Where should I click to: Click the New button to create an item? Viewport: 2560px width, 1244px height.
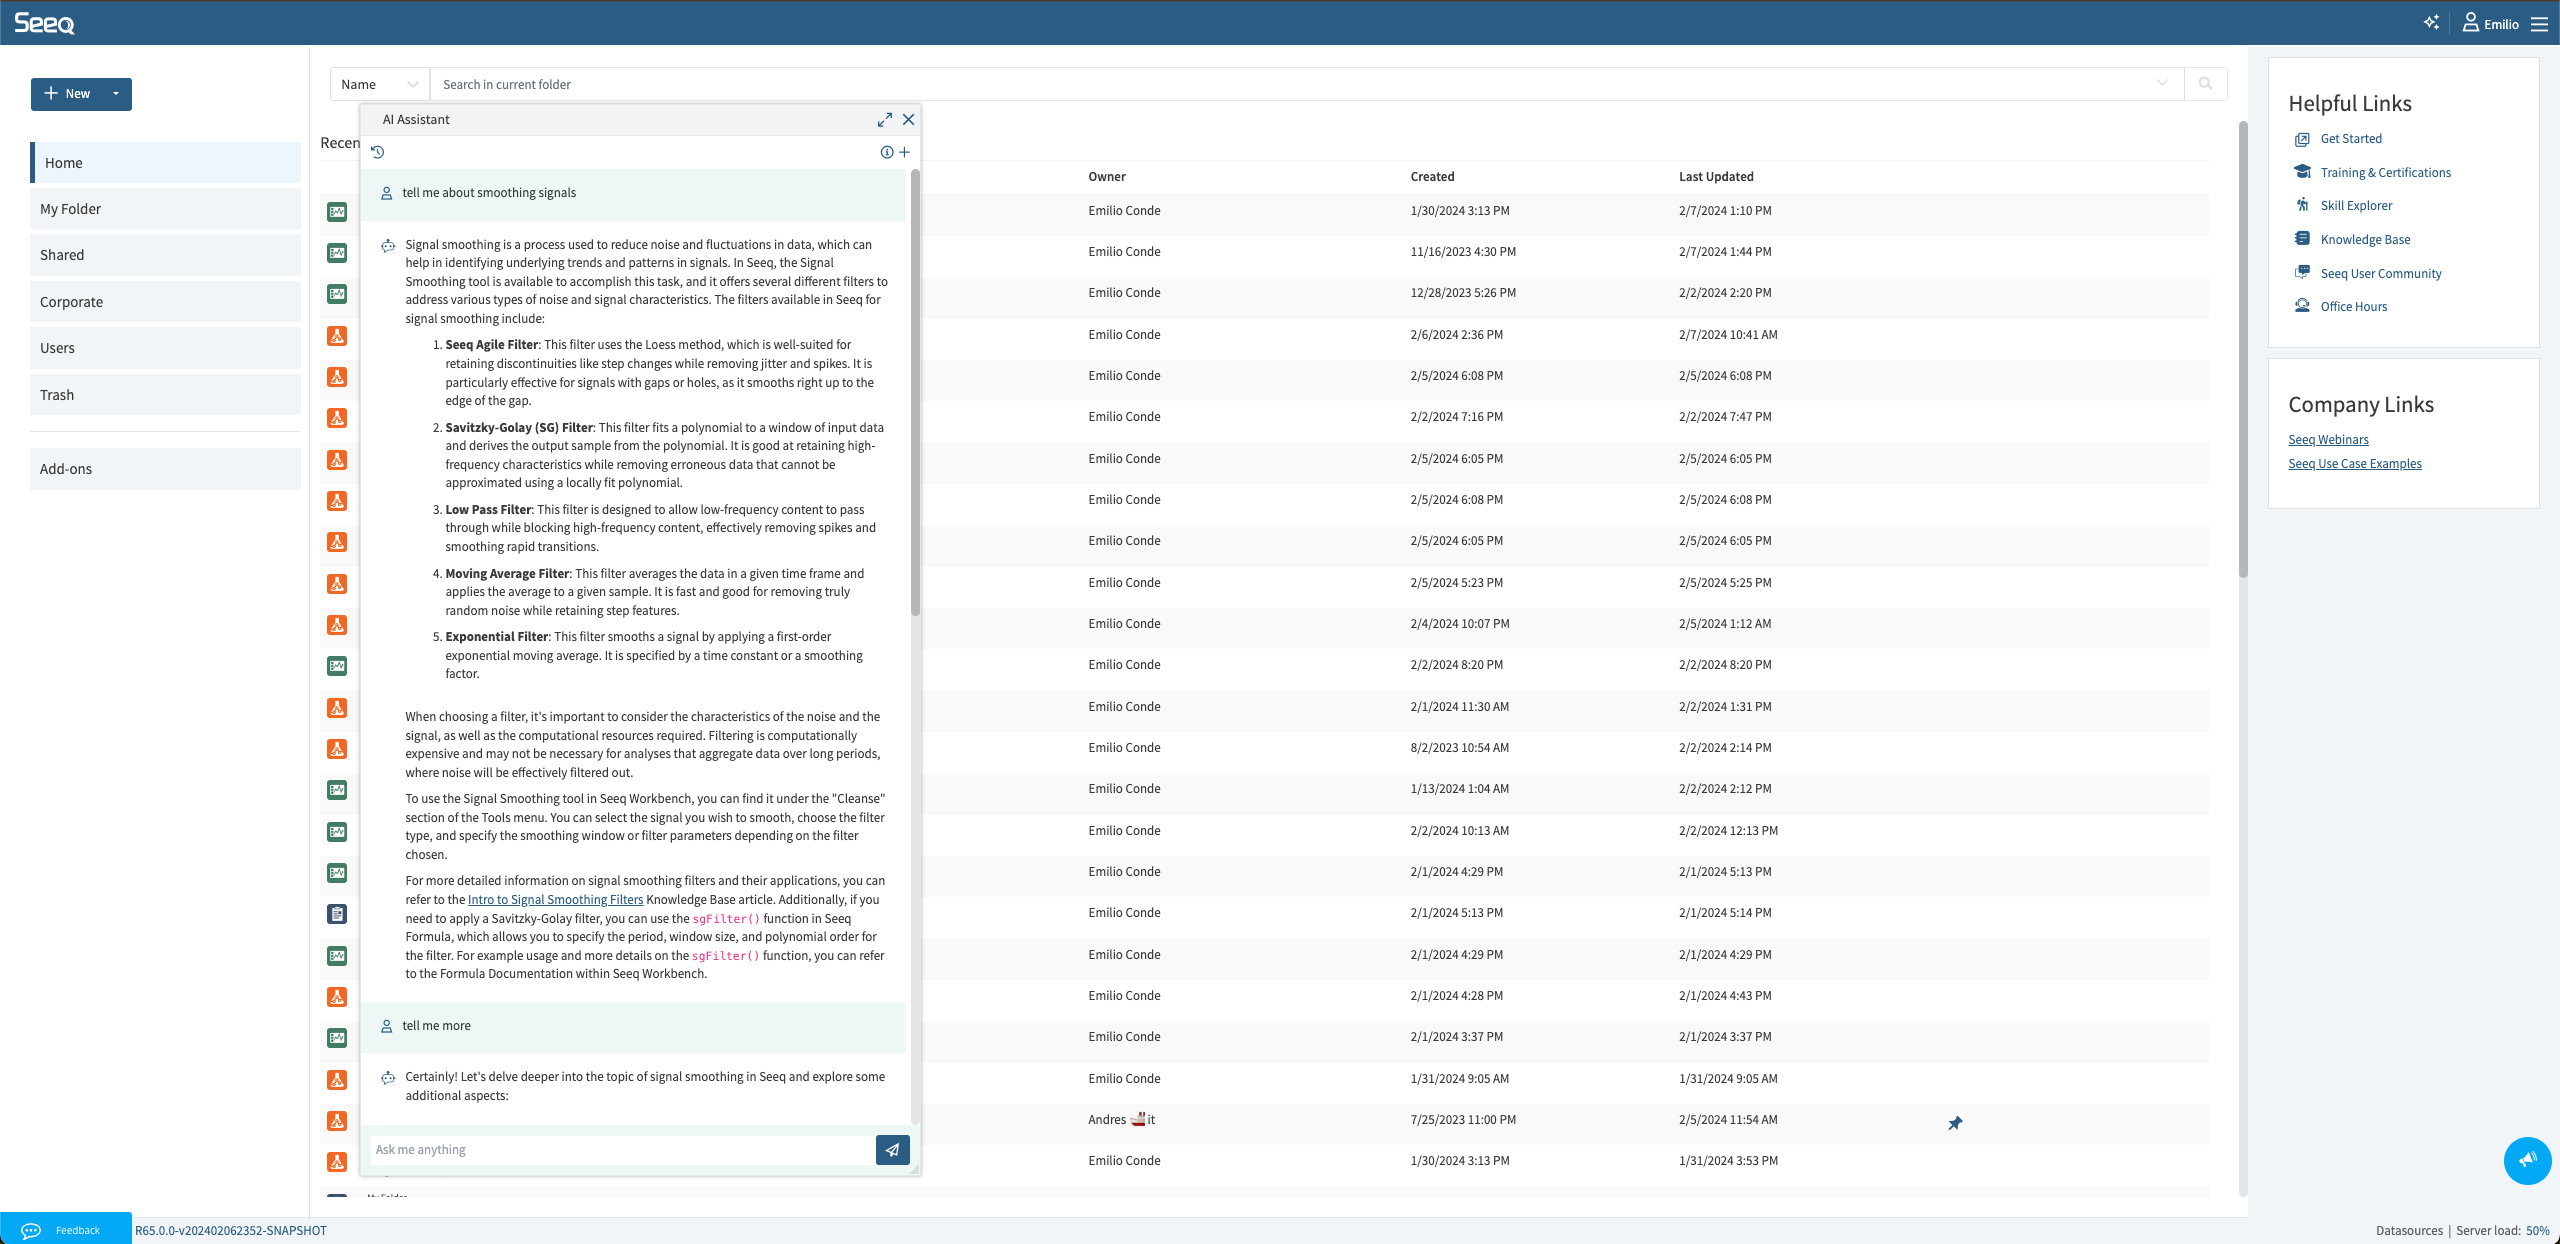(67, 93)
